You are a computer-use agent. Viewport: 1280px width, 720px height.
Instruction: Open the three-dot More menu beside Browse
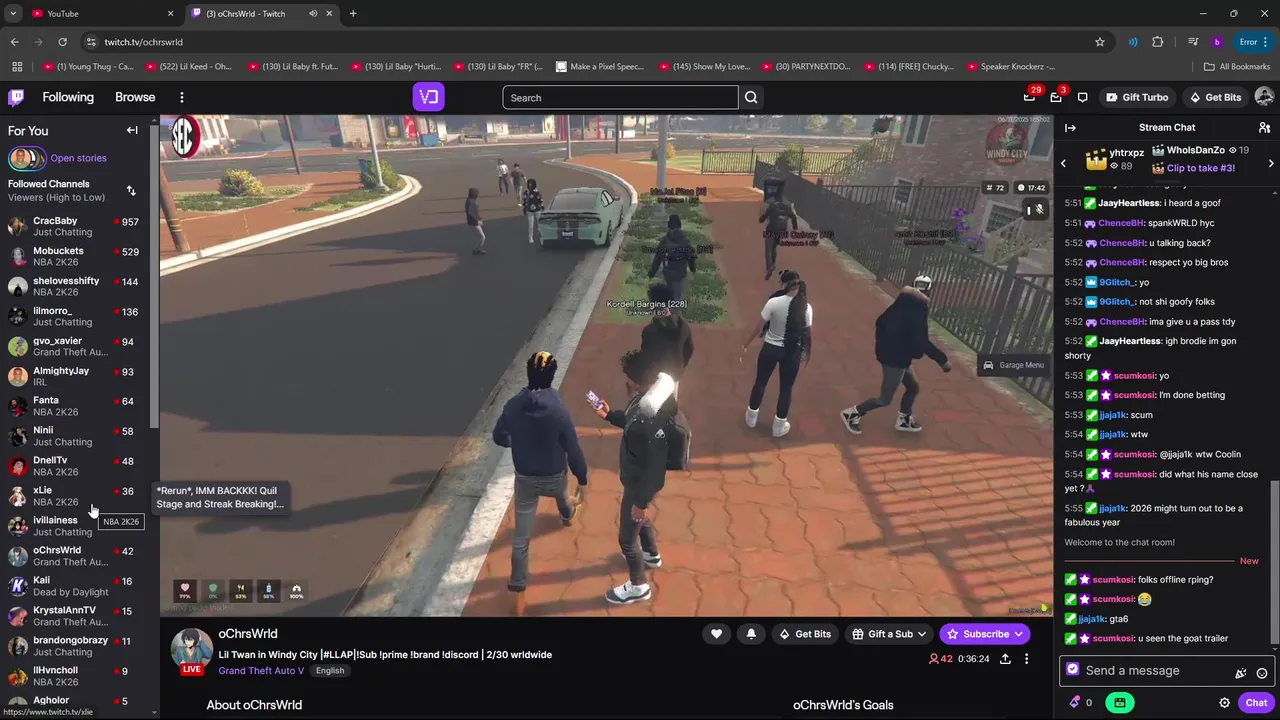[182, 97]
